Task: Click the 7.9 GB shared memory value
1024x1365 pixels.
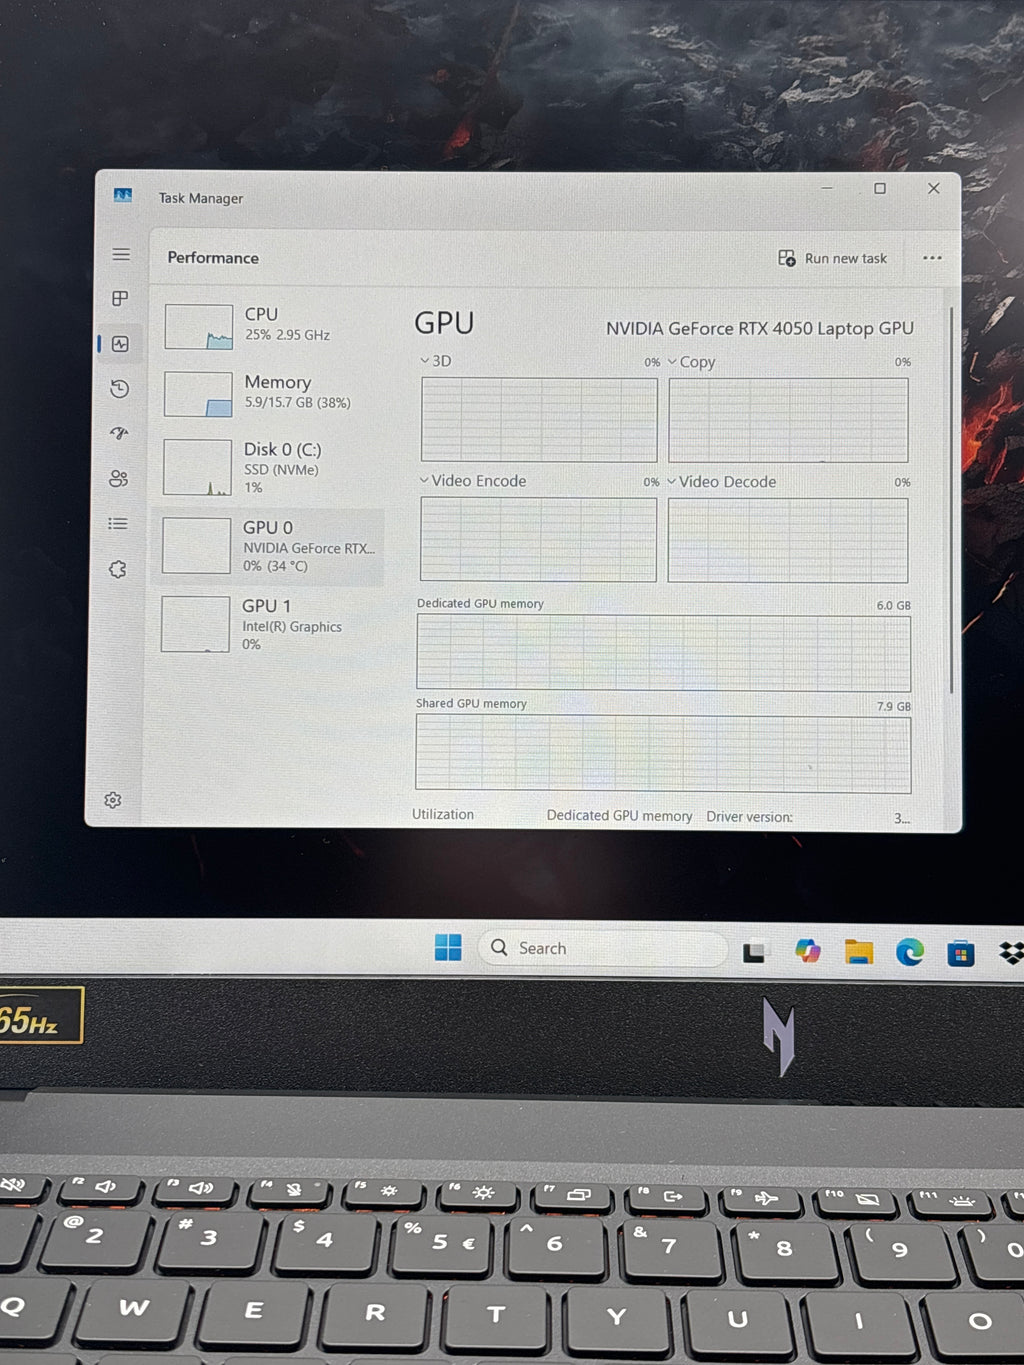Action: pyautogui.click(x=893, y=706)
